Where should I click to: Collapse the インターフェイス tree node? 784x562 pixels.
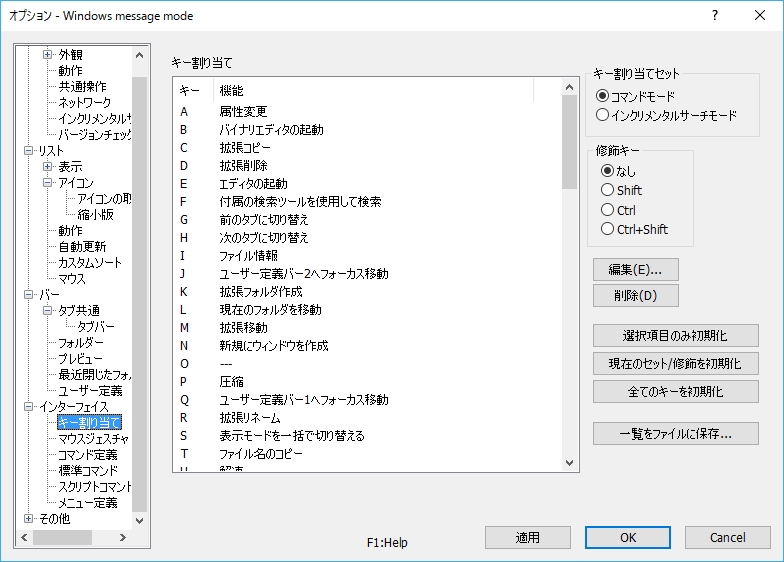coord(28,406)
